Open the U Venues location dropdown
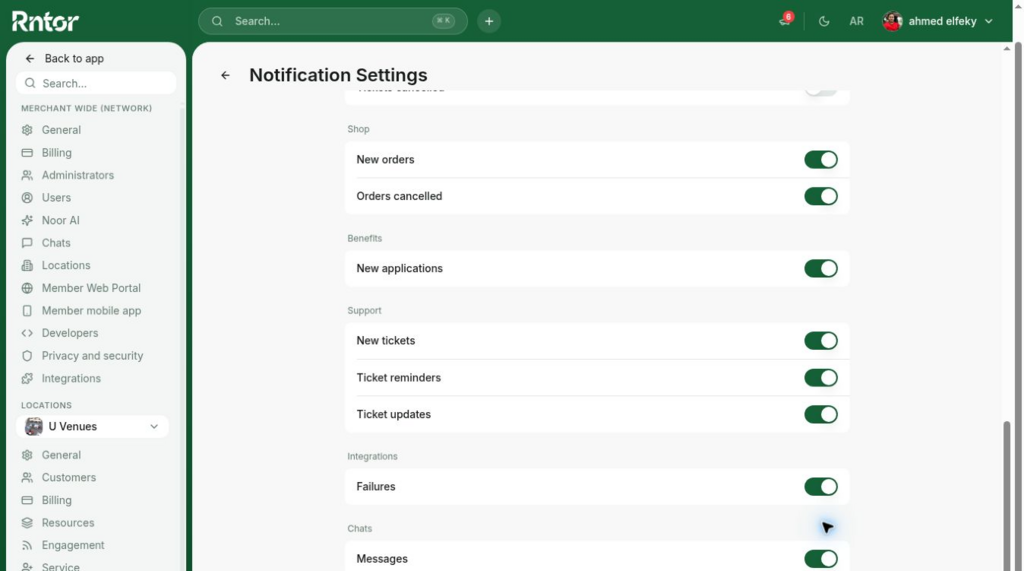The height and width of the screenshot is (571, 1024). [92, 427]
